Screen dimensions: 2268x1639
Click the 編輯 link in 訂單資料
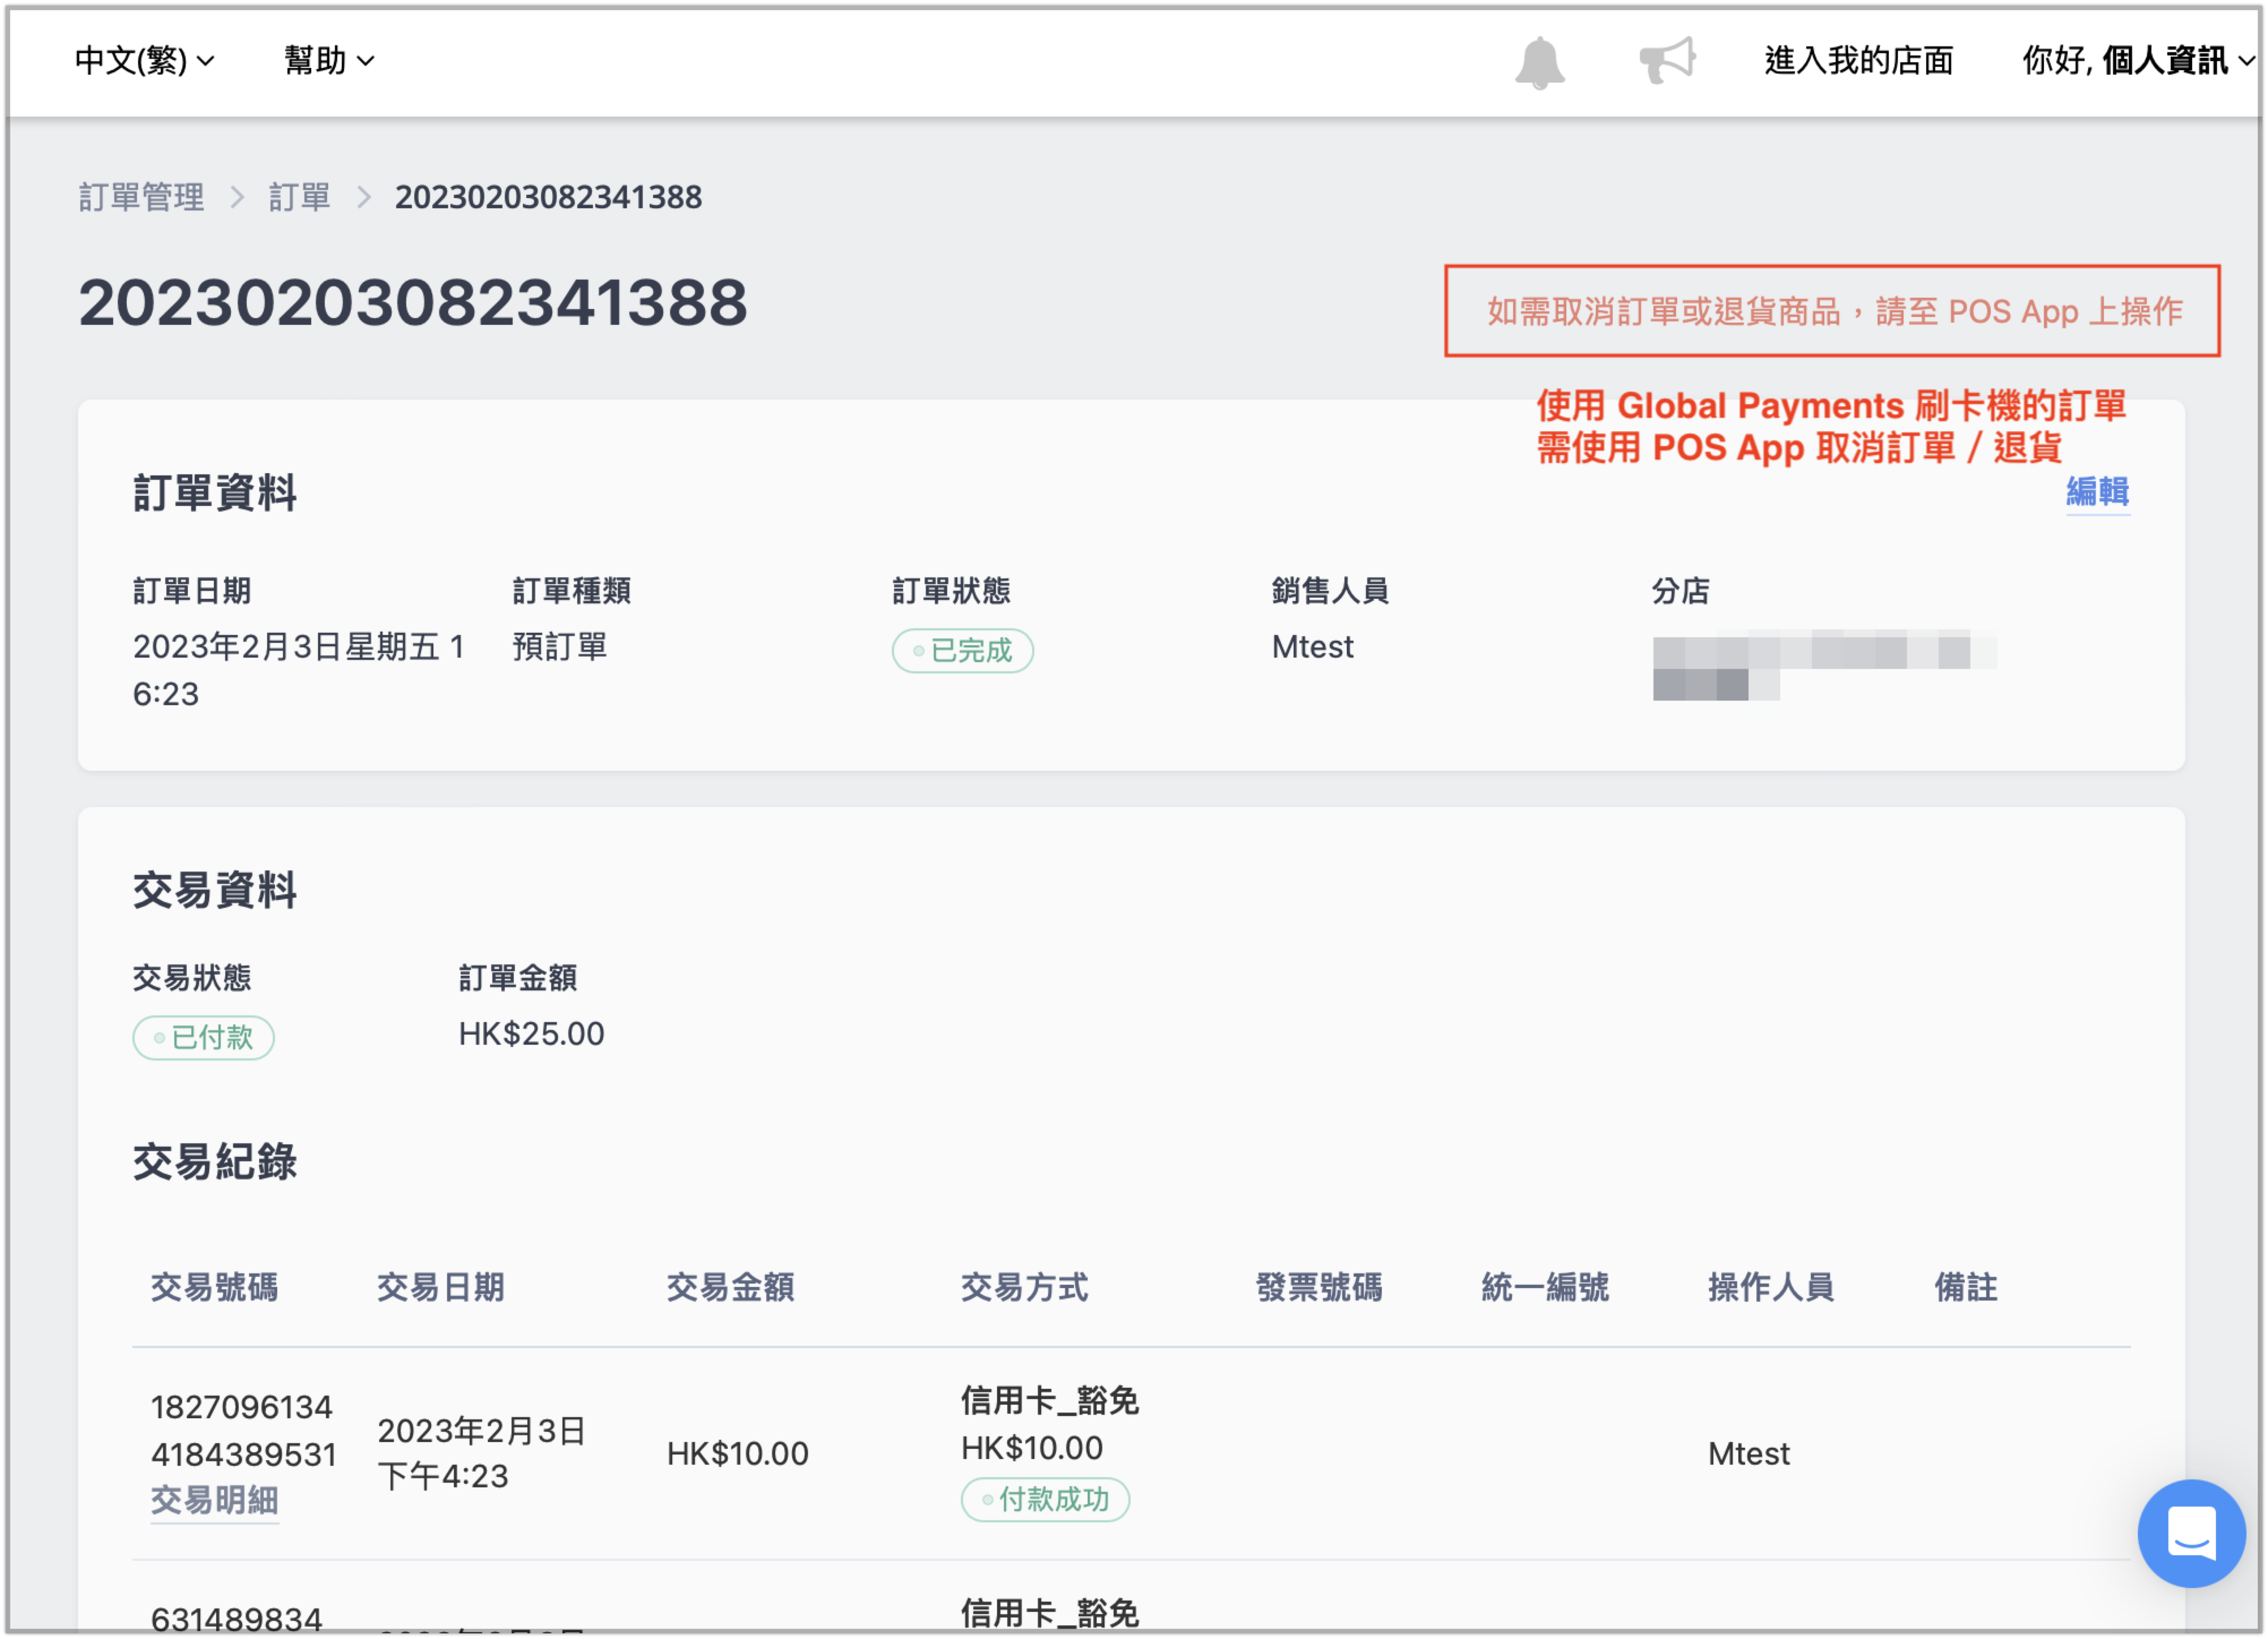click(x=2097, y=491)
